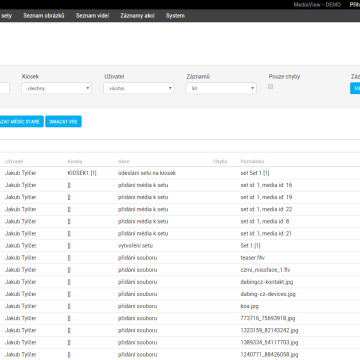Open the System menu item

point(175,16)
